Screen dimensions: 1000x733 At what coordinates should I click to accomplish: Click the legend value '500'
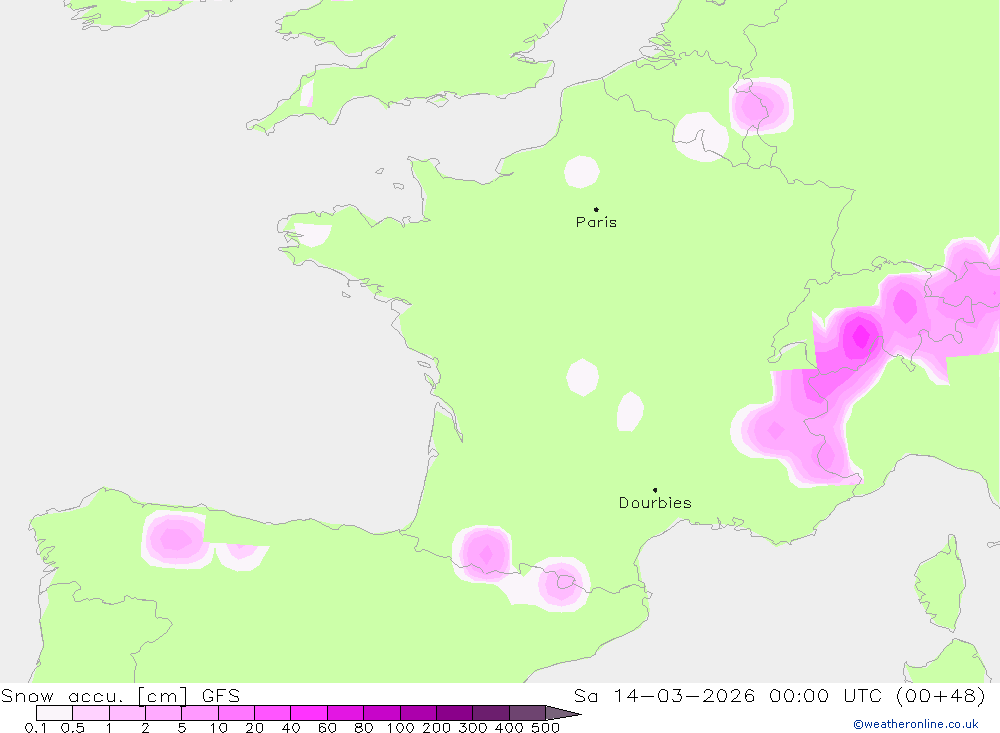pos(545,727)
